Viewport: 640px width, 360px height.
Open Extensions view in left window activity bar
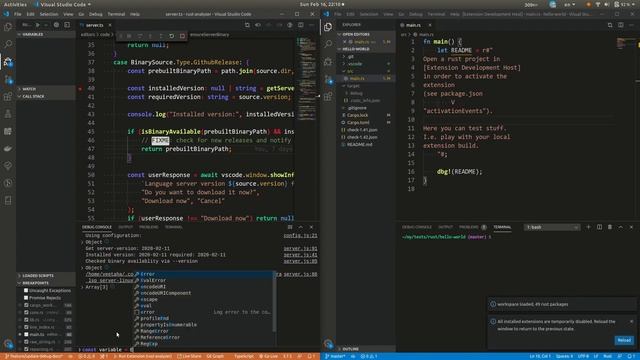(8, 97)
